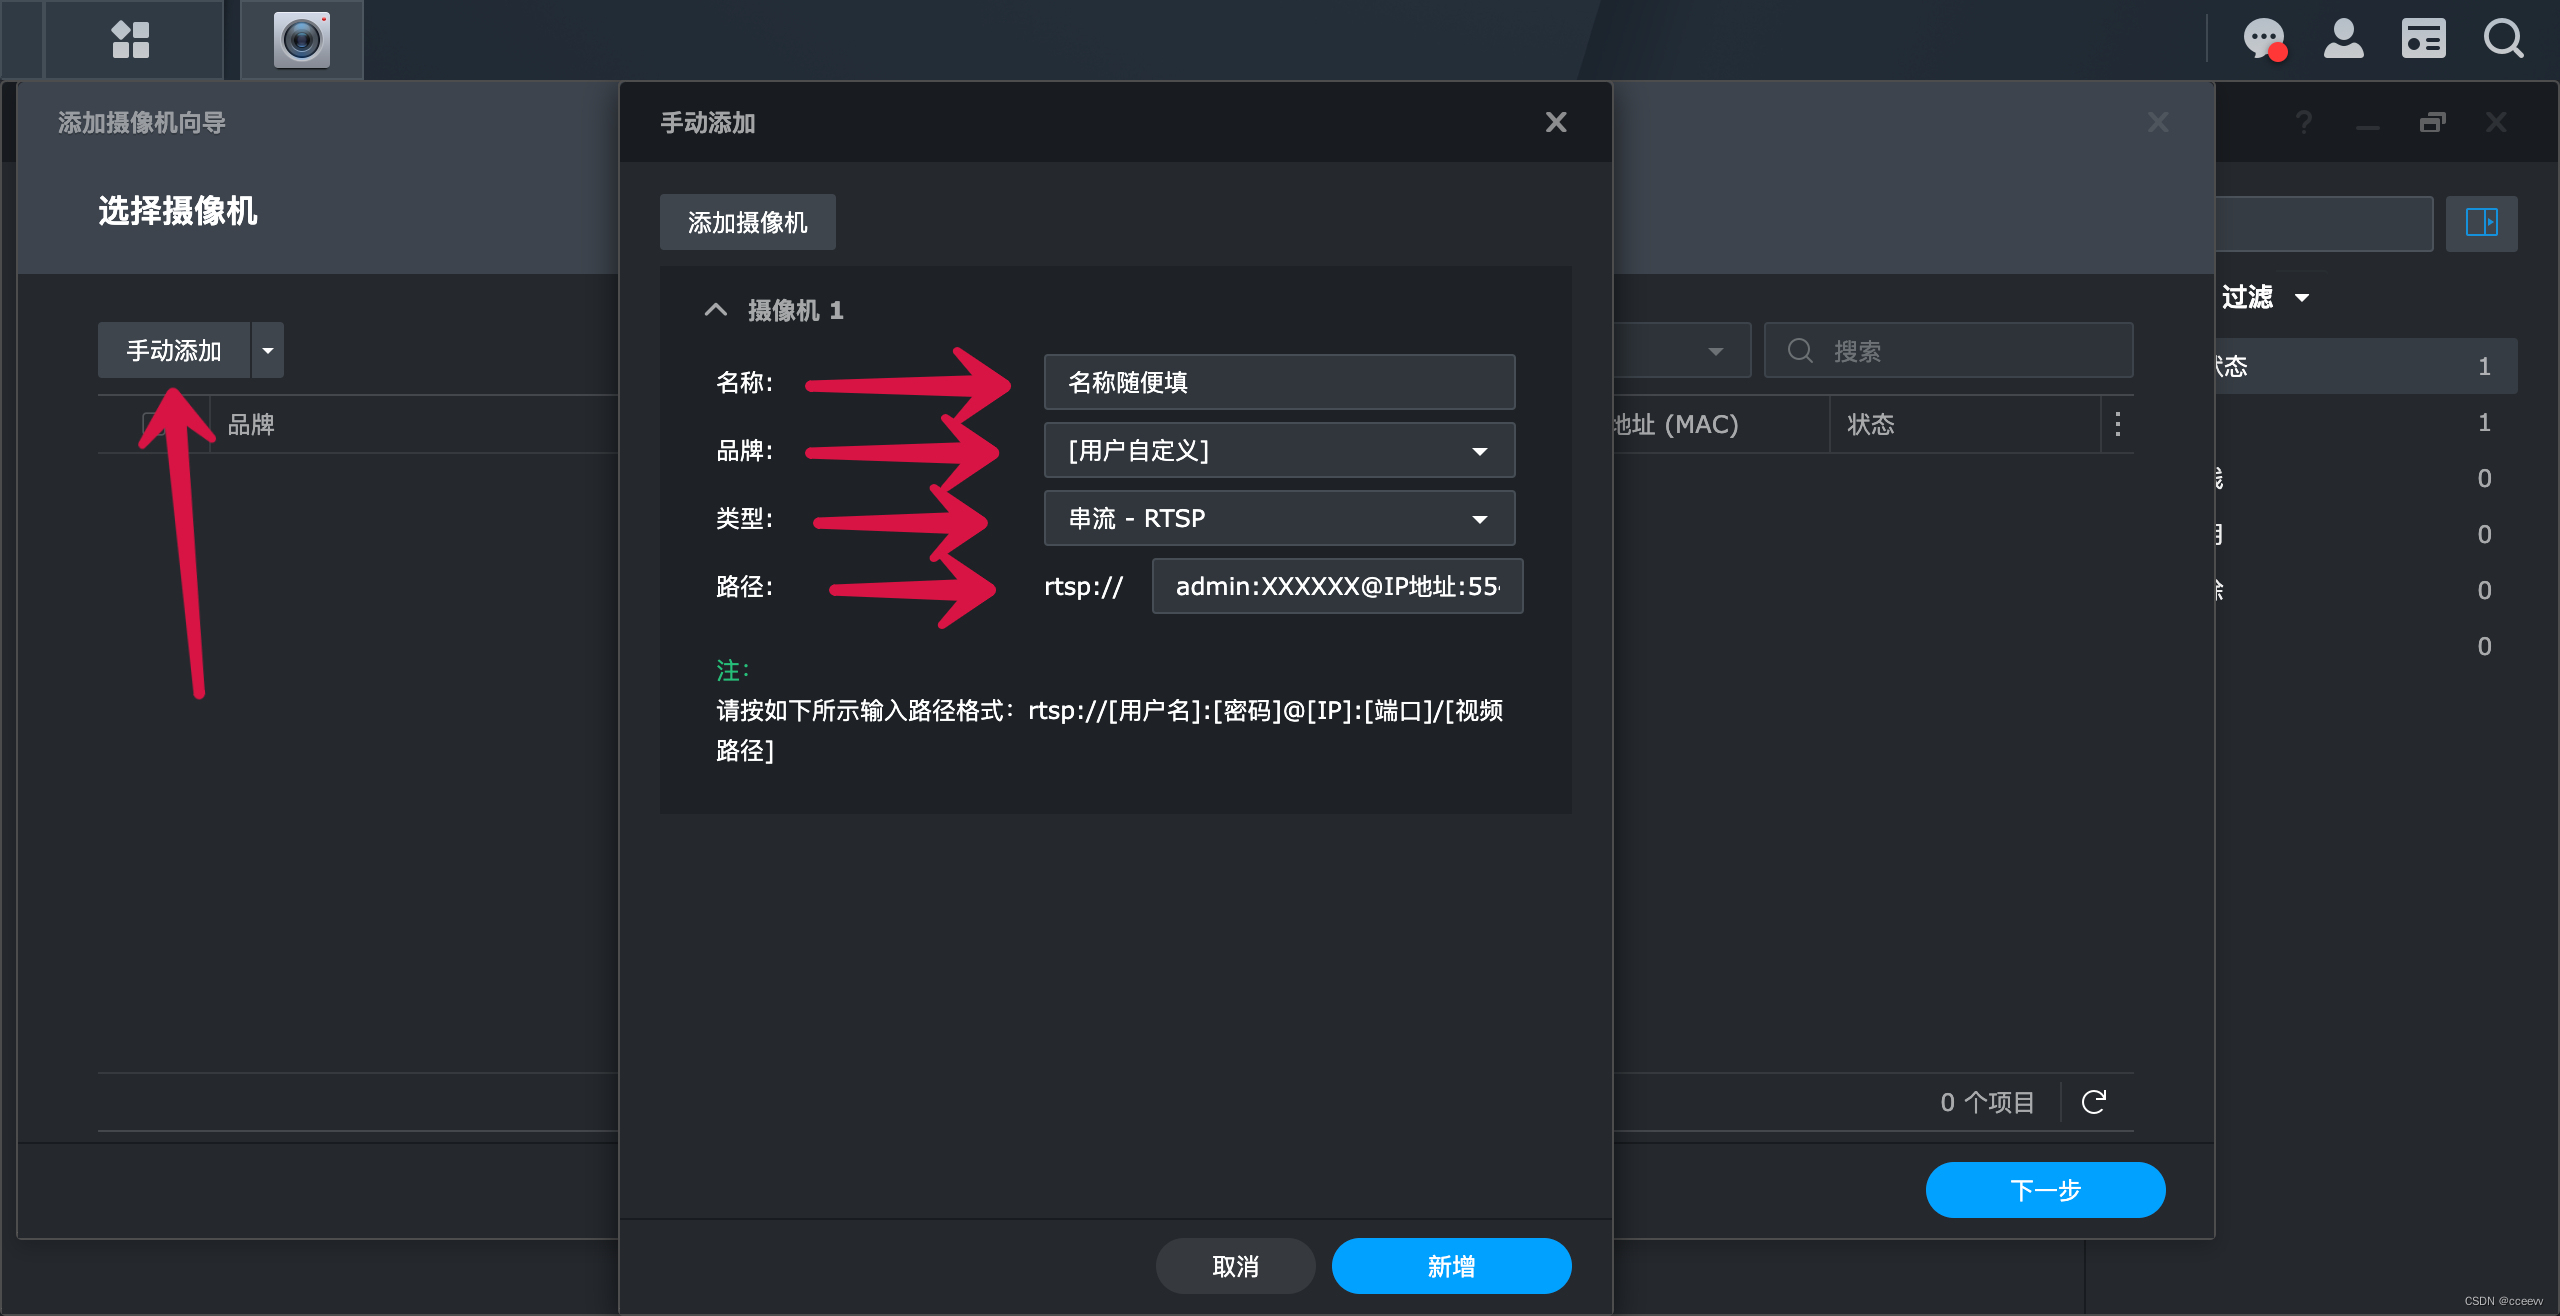
Task: Click the Surveillance Station camera icon
Action: [301, 40]
